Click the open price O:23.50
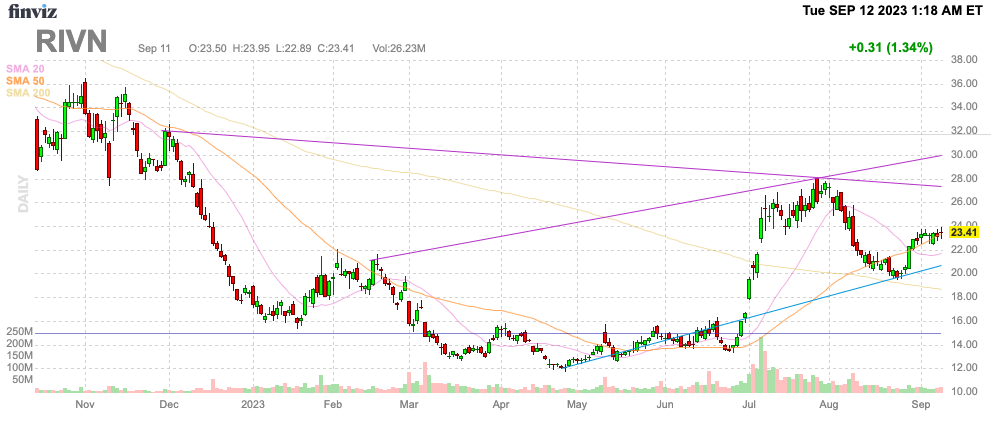 [209, 48]
